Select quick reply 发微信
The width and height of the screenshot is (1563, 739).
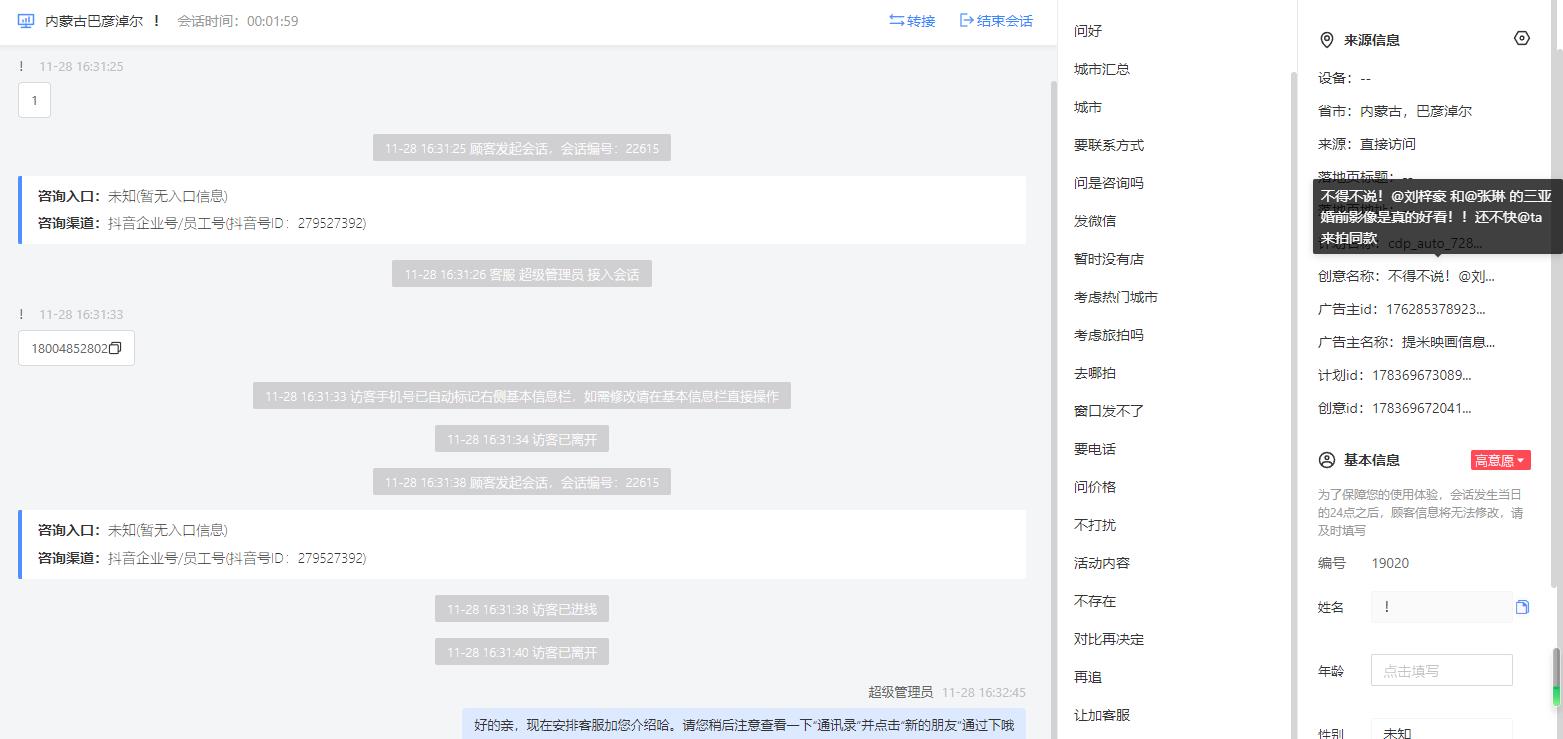tap(1095, 221)
